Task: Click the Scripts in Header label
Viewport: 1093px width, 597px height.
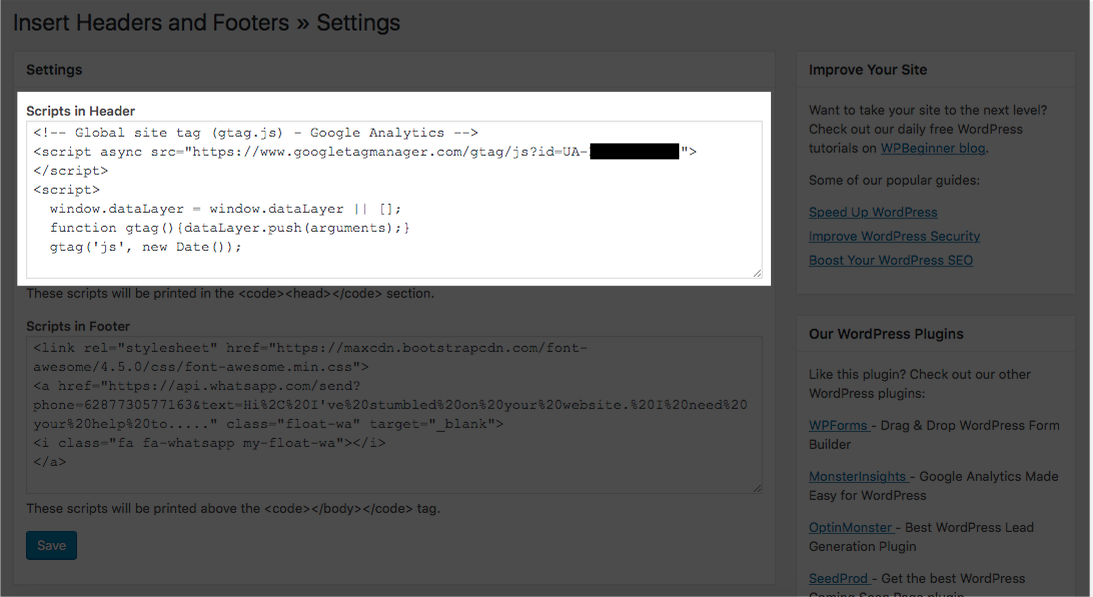Action: pyautogui.click(x=80, y=111)
